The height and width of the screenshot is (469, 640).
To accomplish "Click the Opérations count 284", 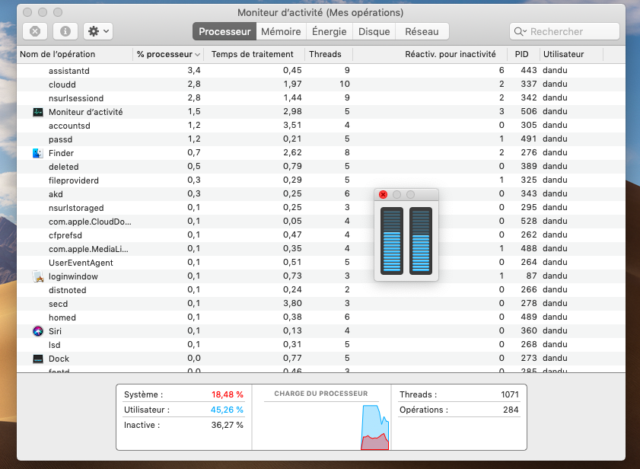I will tap(511, 410).
